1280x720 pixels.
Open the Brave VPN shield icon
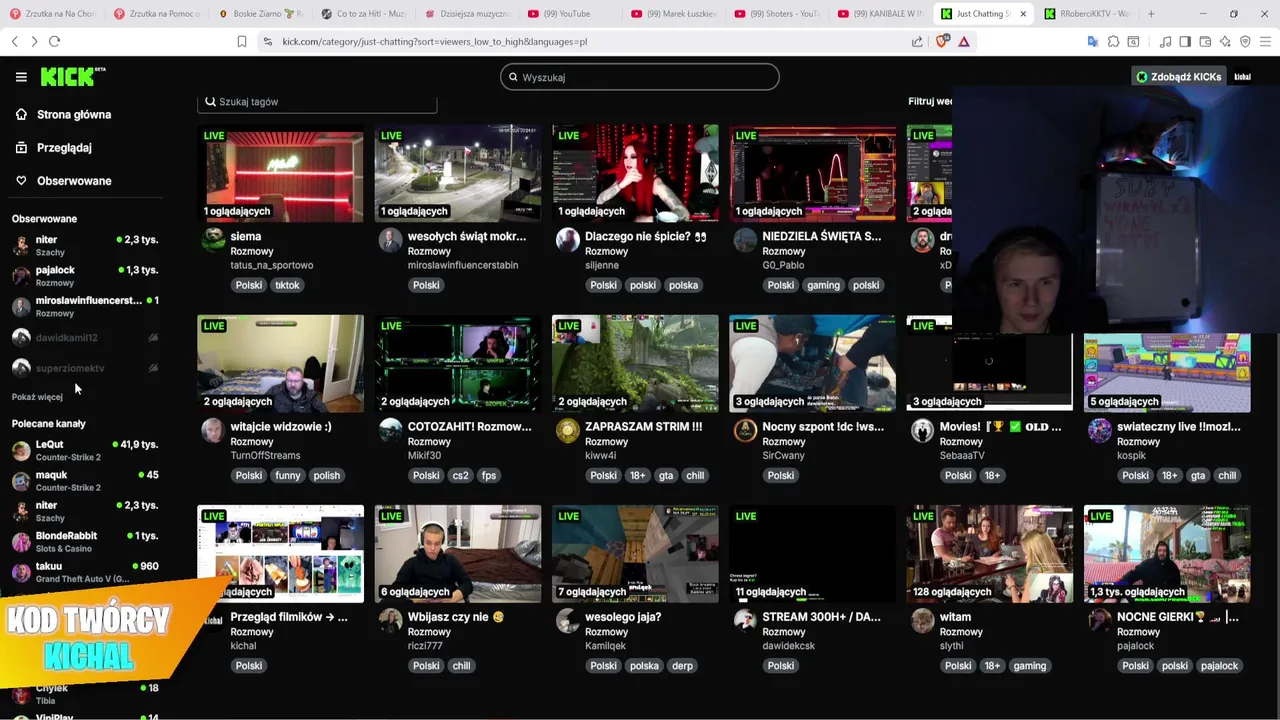coord(1245,41)
